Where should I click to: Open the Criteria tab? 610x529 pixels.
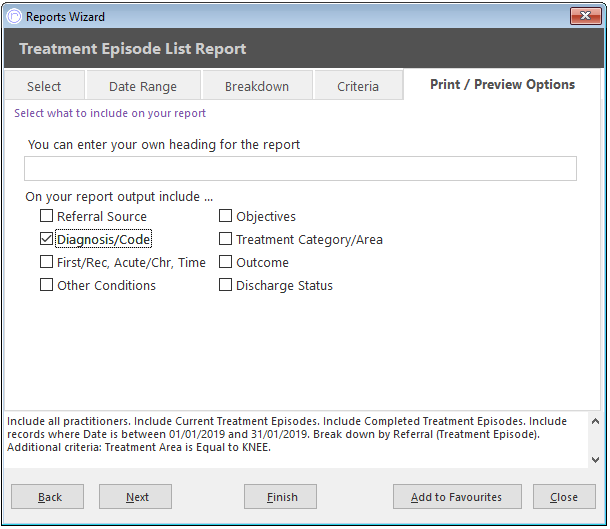click(x=358, y=86)
